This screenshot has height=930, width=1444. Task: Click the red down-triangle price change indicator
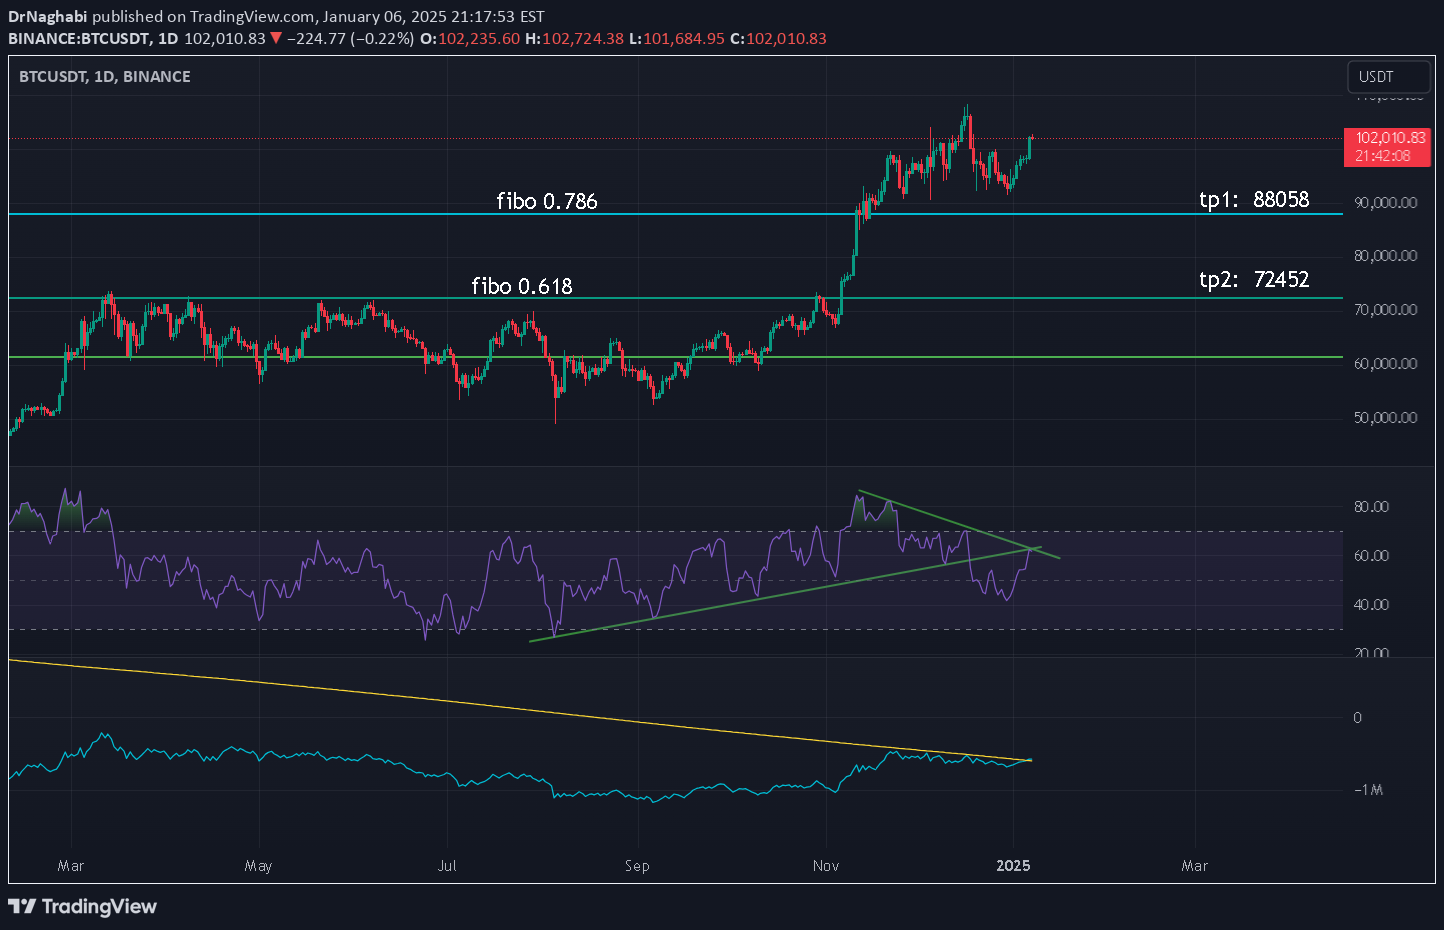click(x=276, y=38)
